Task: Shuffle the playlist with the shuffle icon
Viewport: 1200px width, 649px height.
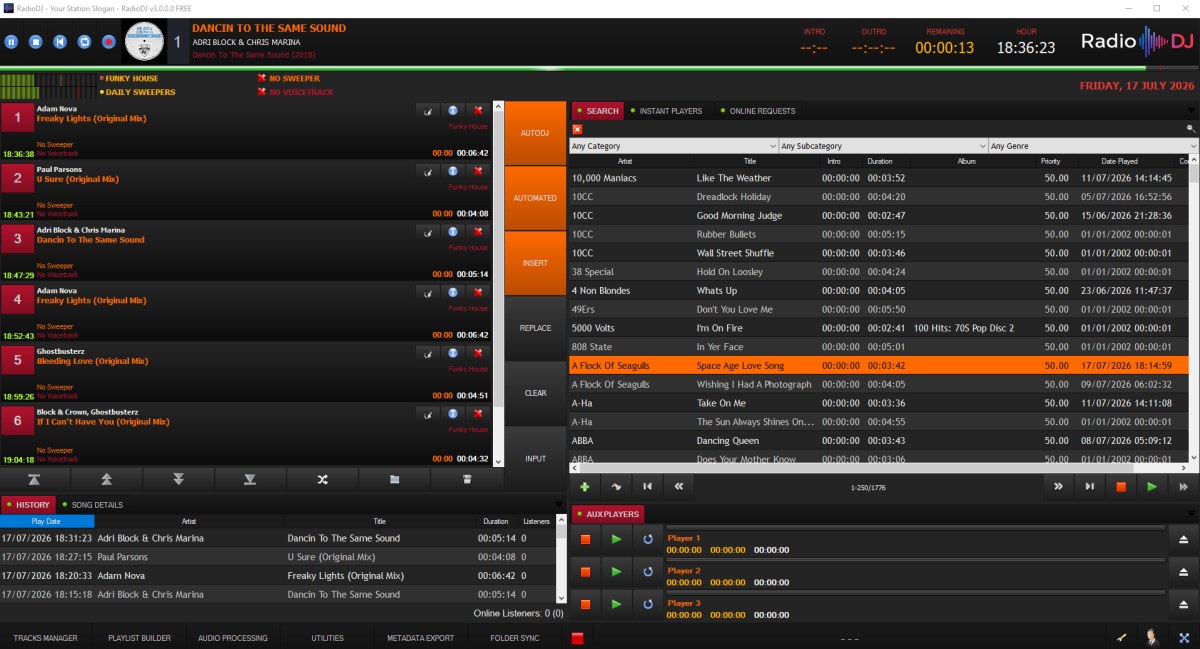Action: coord(322,479)
